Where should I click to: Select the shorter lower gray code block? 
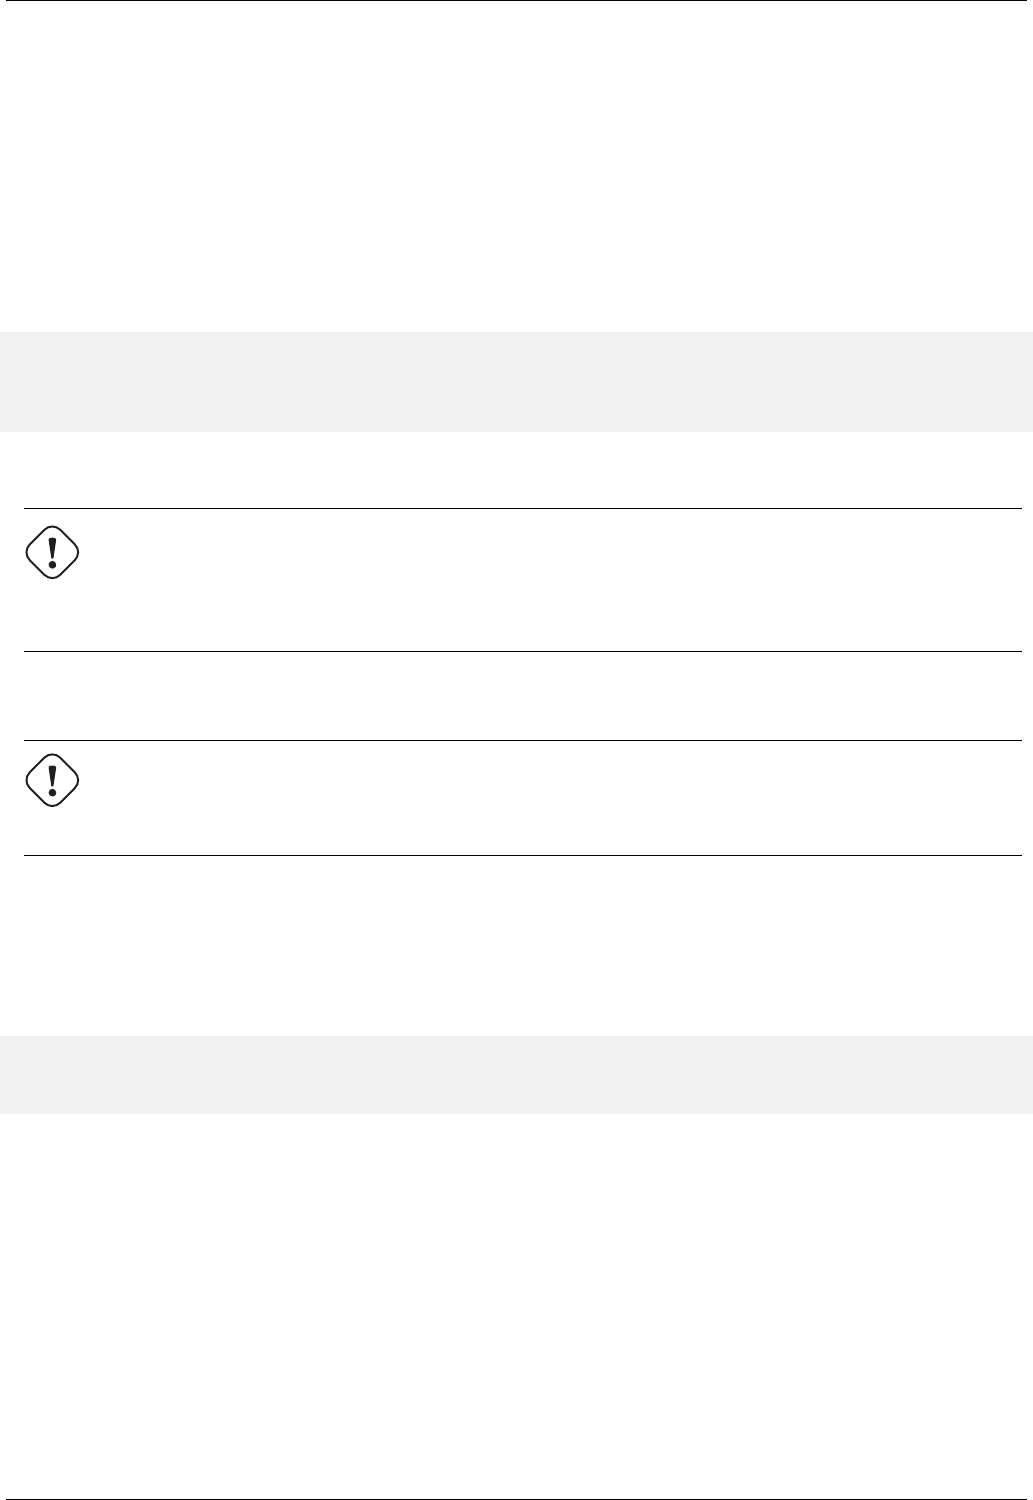coord(516,1075)
